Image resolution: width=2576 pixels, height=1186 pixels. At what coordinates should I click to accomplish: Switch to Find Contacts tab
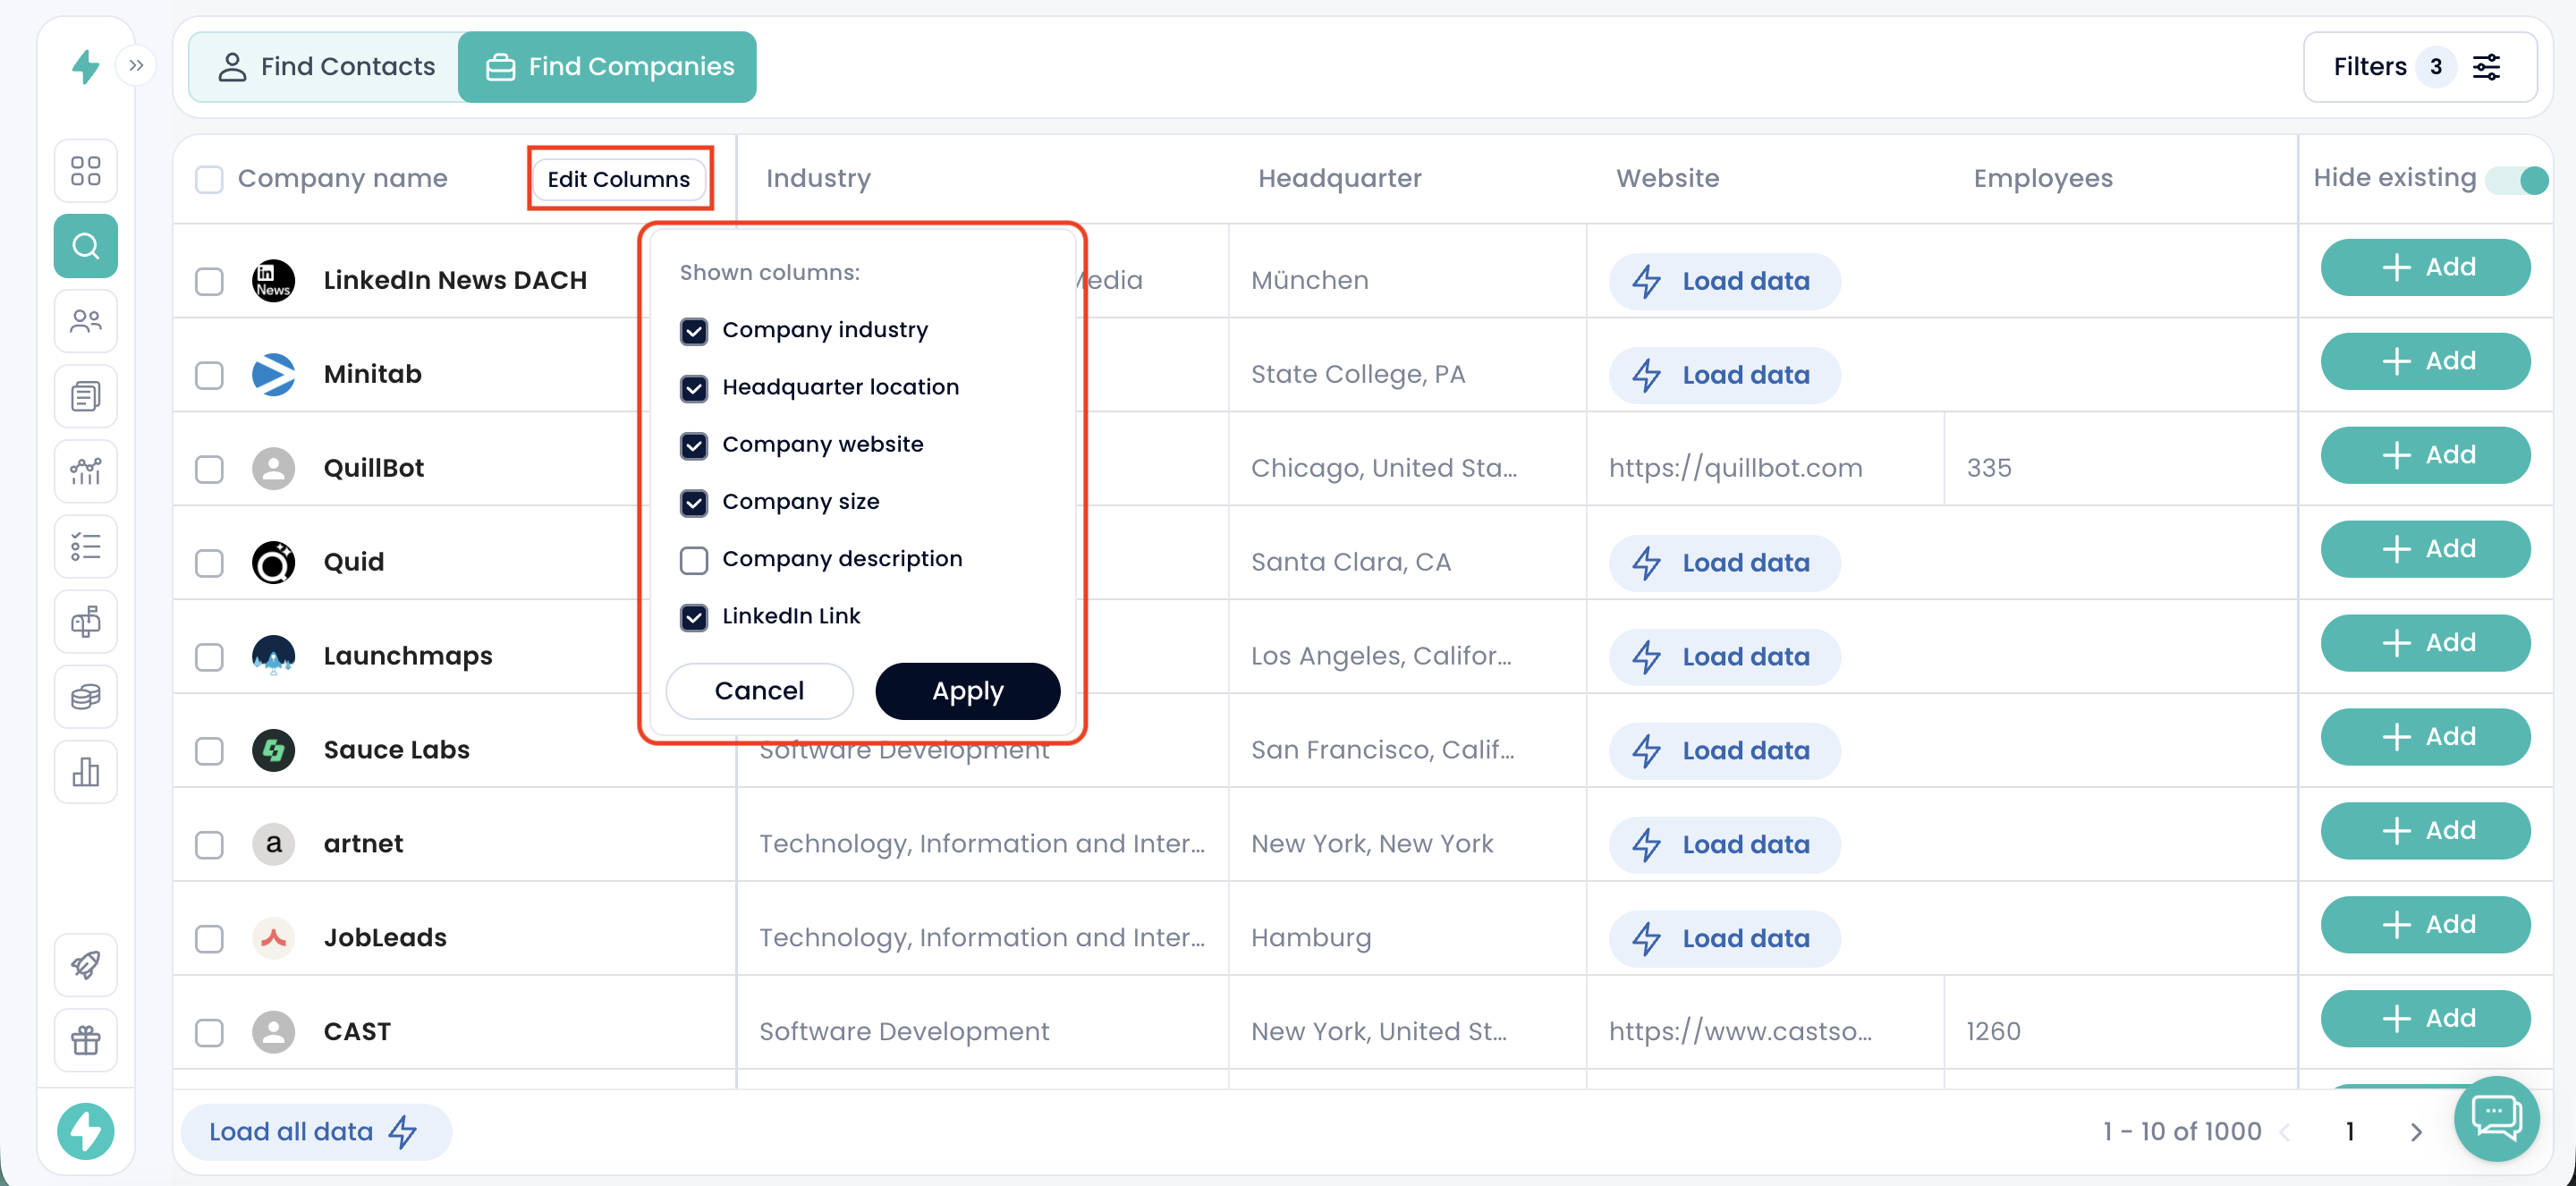click(x=326, y=67)
